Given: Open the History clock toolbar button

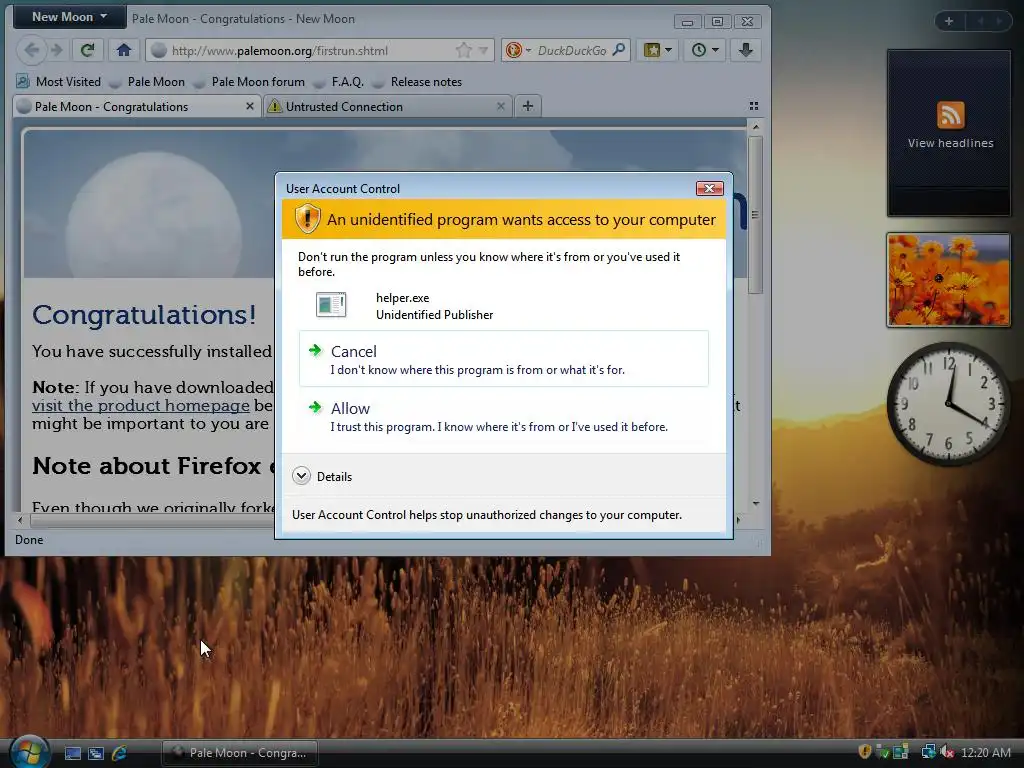Looking at the screenshot, I should [x=705, y=50].
